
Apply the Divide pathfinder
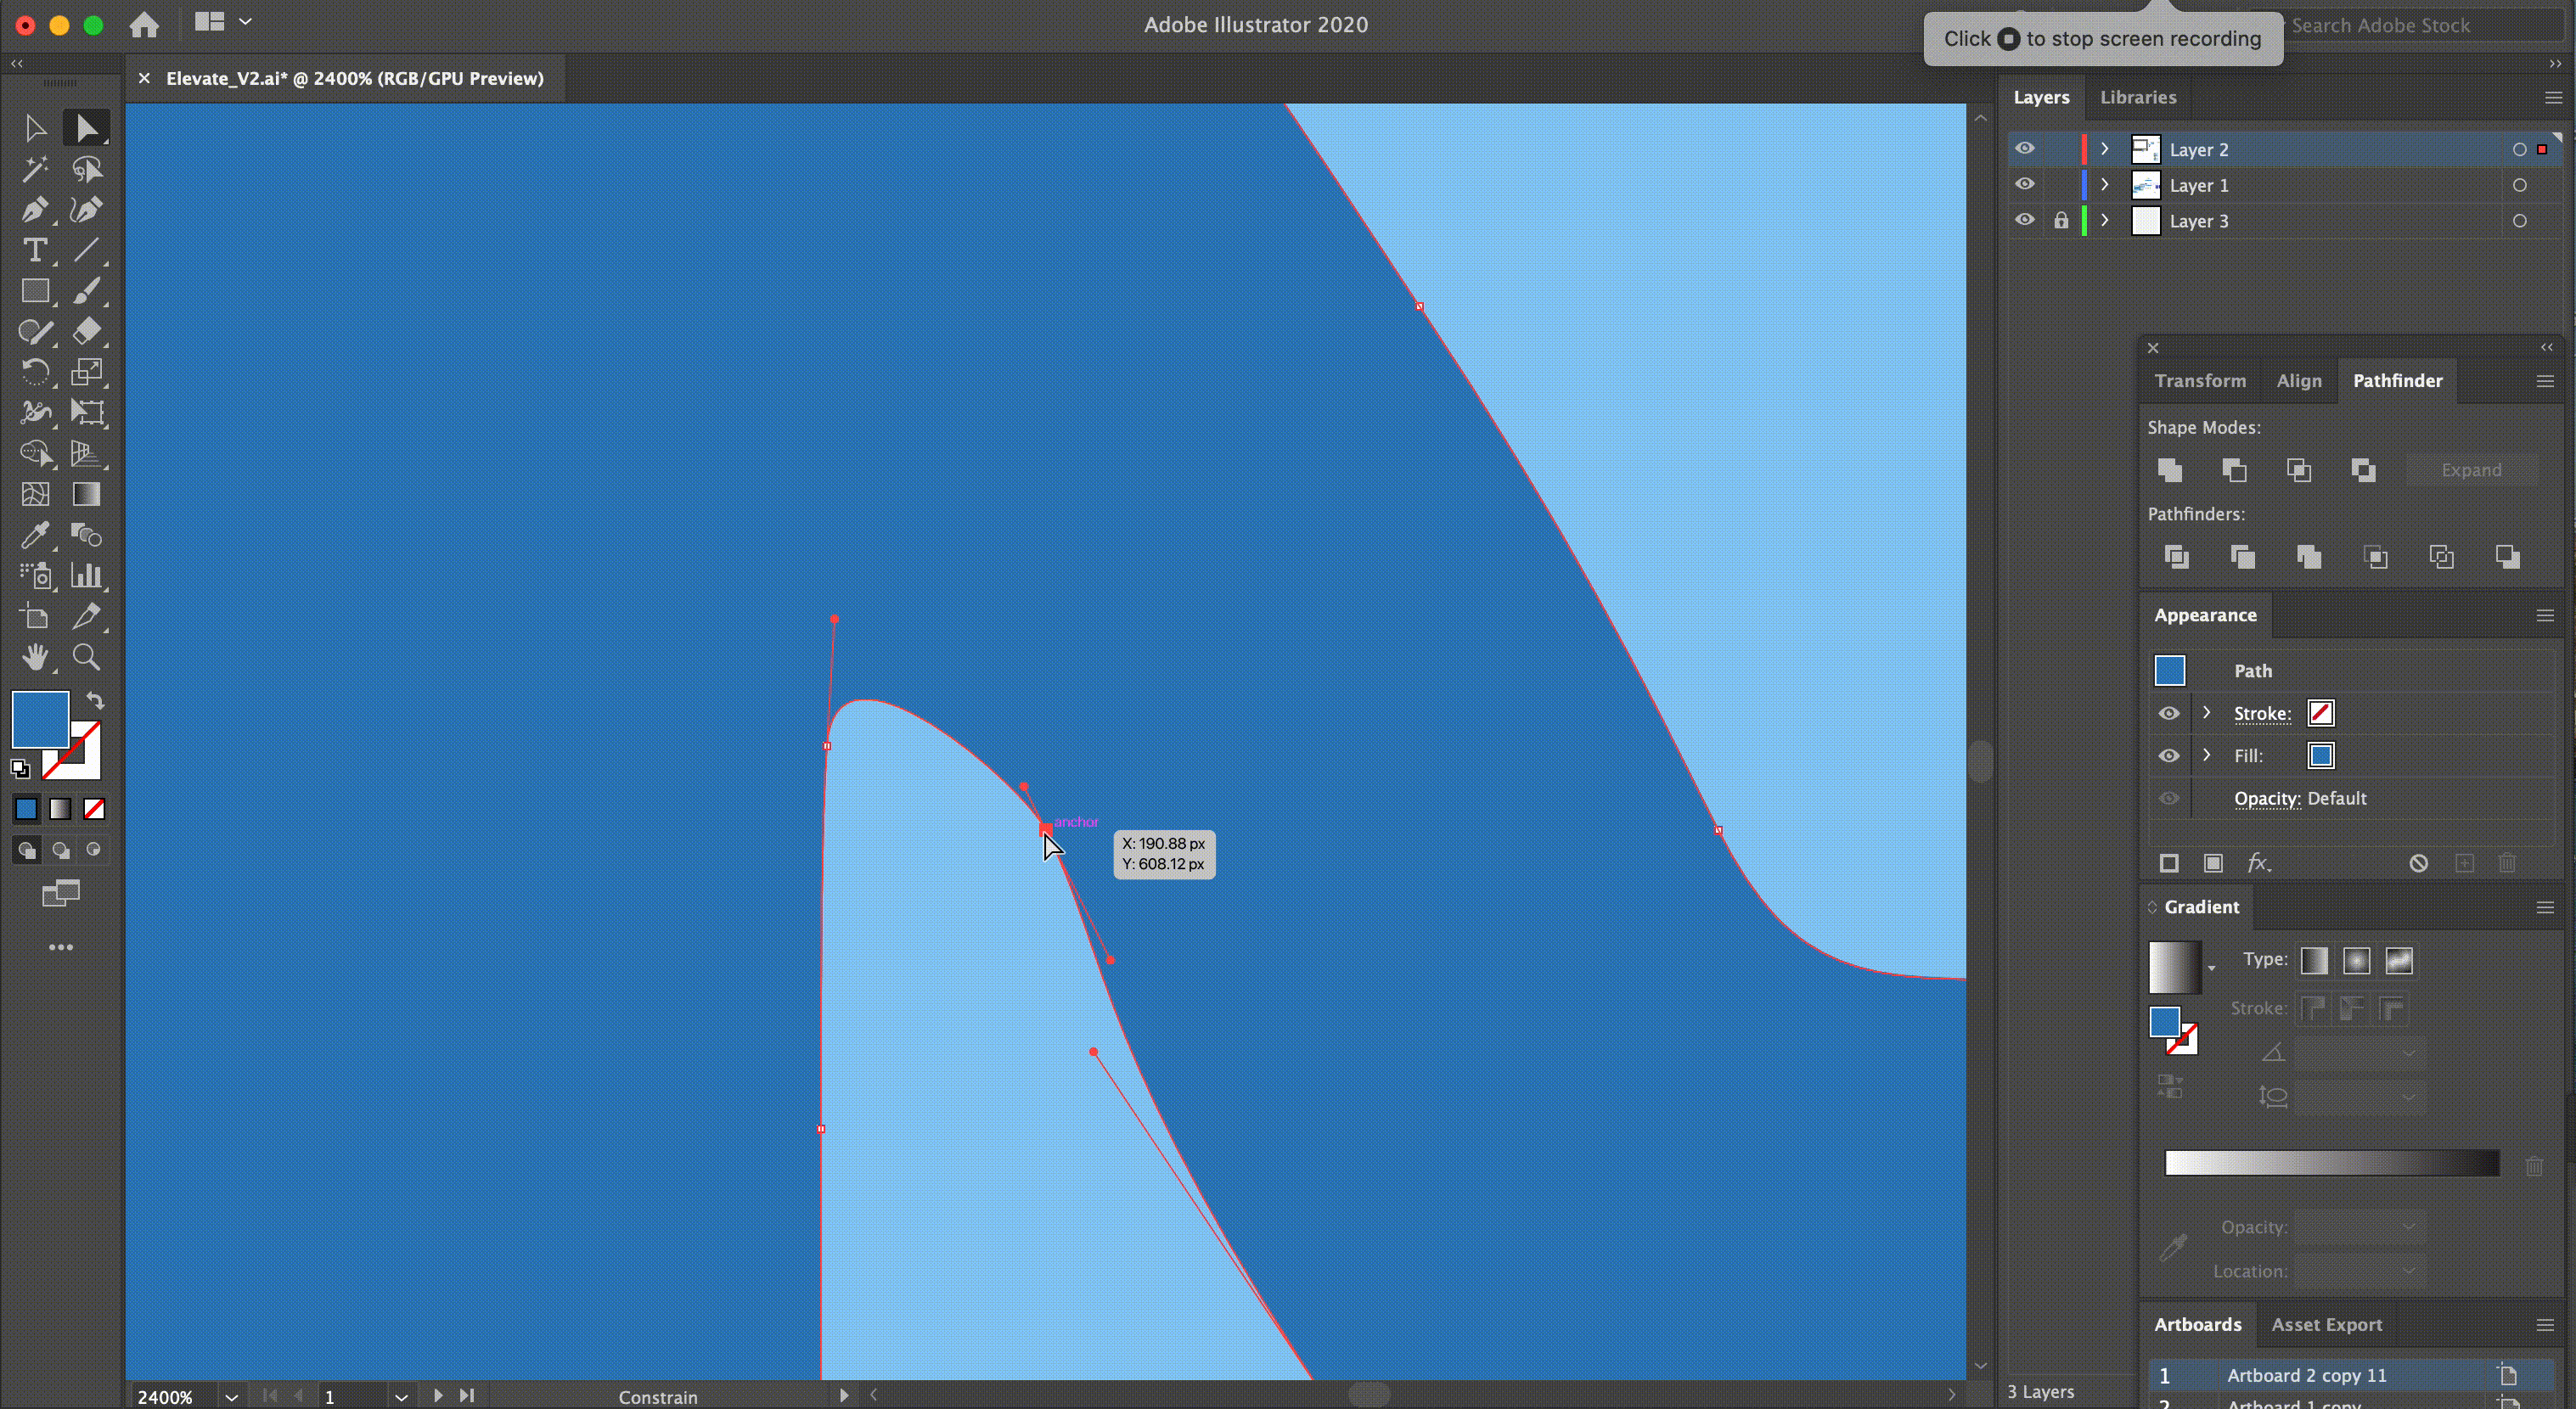tap(2176, 557)
